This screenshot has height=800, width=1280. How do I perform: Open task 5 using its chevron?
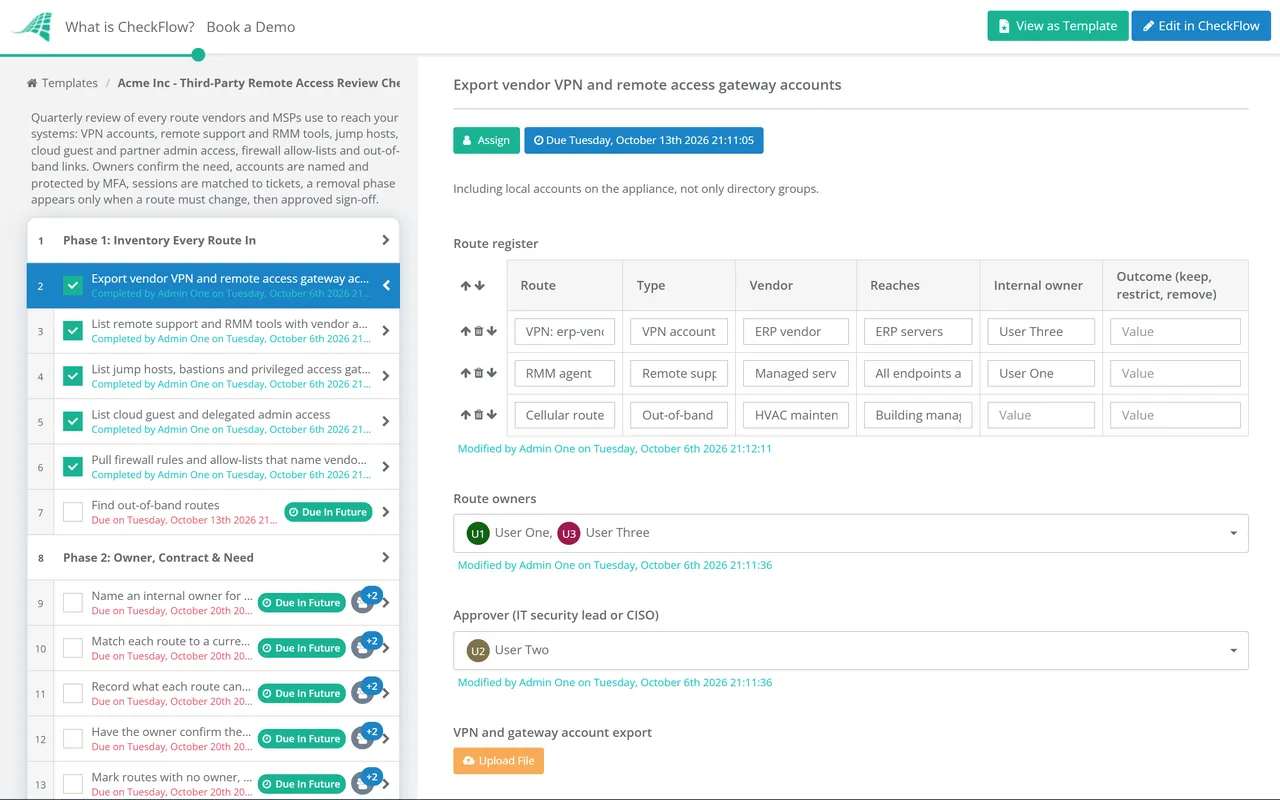pos(386,421)
